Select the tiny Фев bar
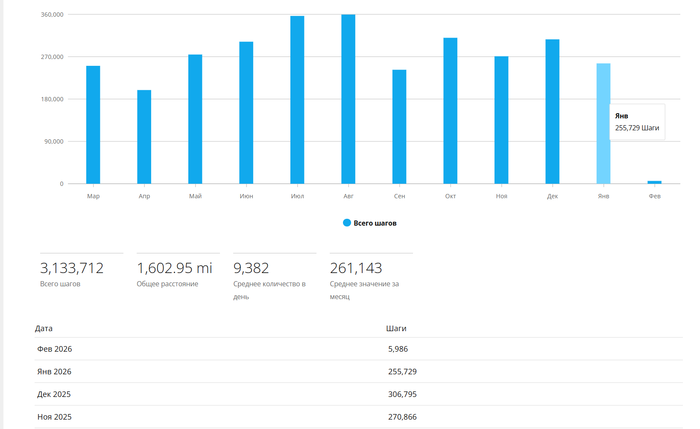 [x=654, y=182]
